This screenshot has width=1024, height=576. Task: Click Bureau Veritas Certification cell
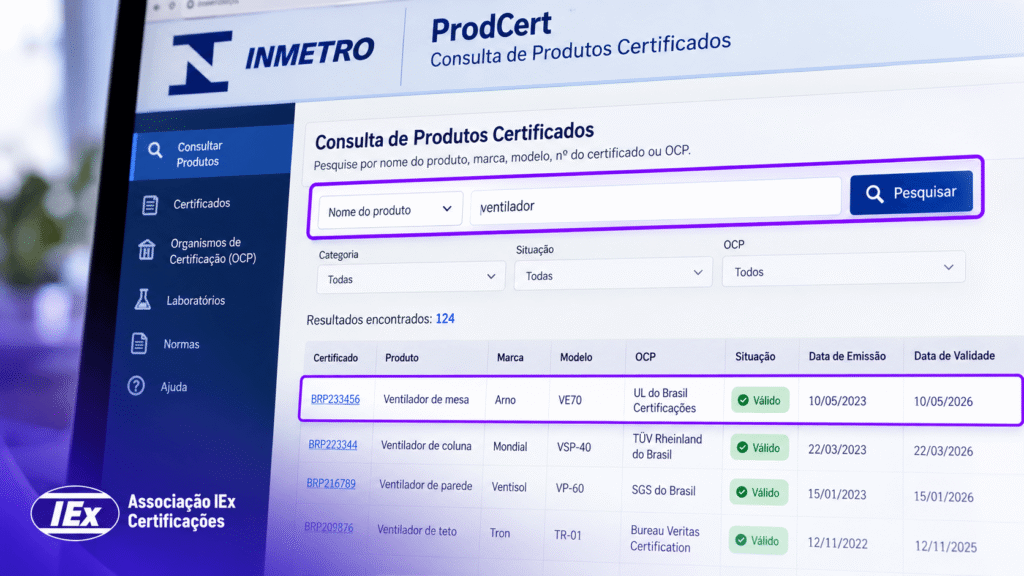tap(664, 539)
